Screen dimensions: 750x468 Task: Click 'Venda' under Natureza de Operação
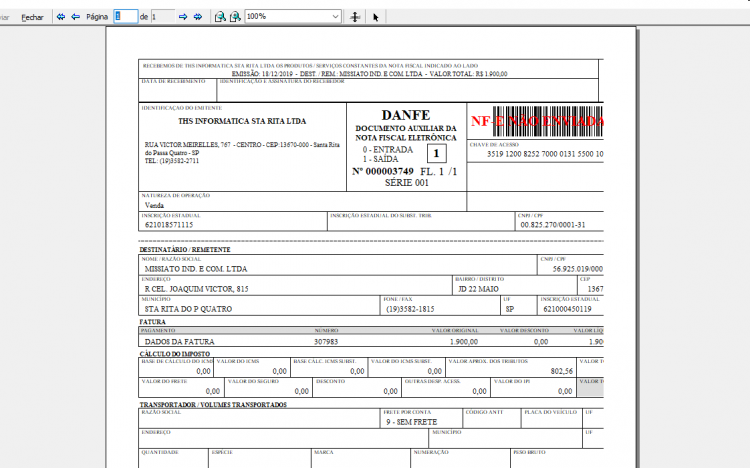[154, 205]
